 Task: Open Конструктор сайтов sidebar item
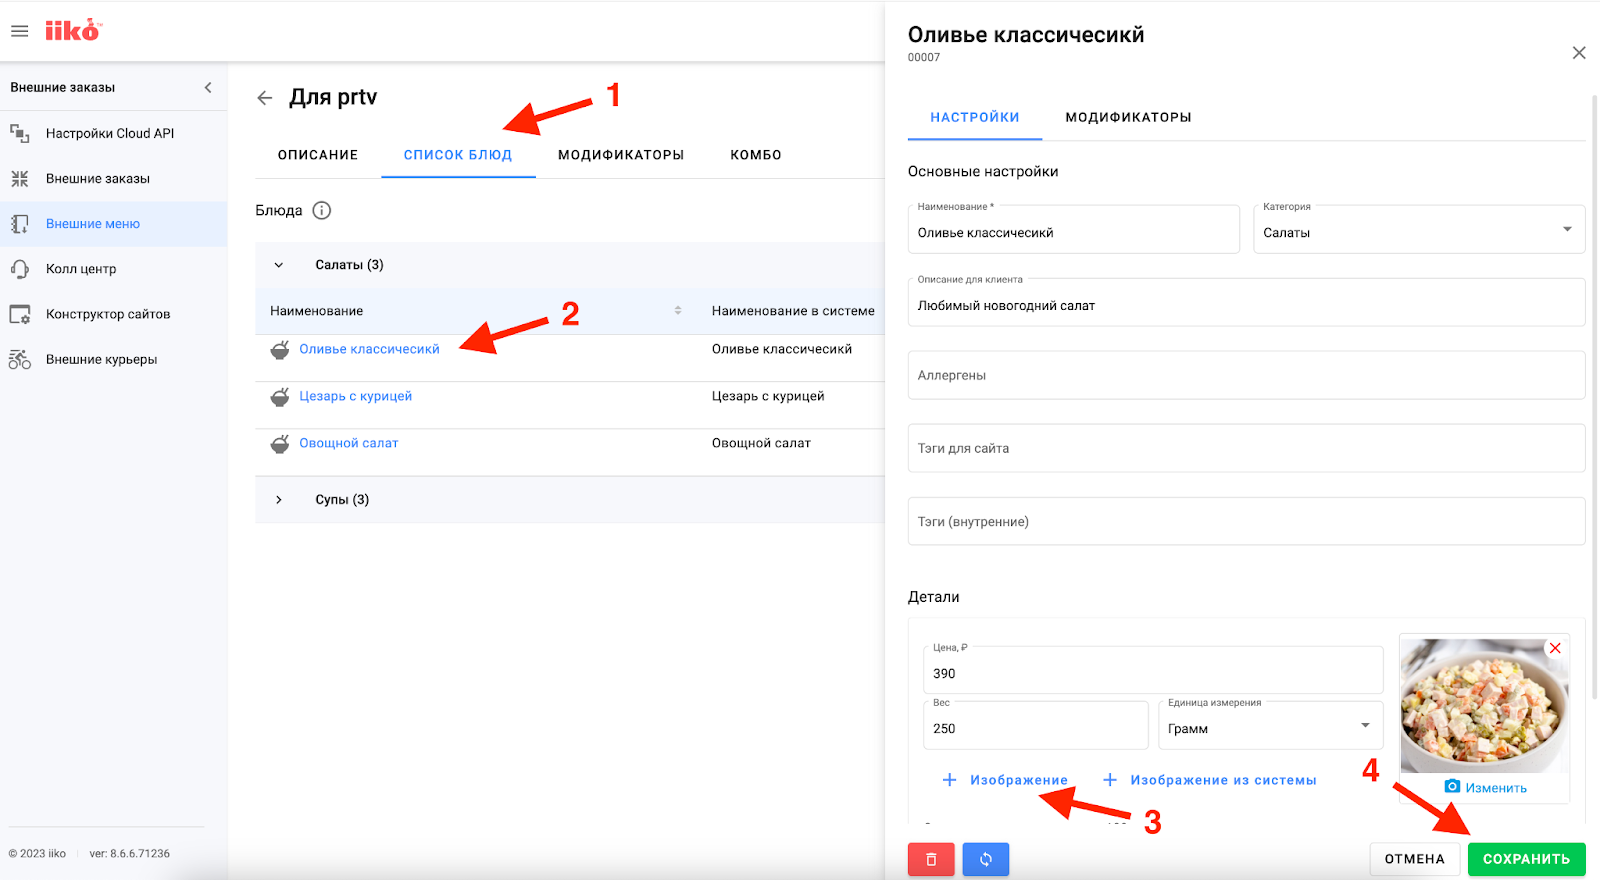[x=114, y=314]
